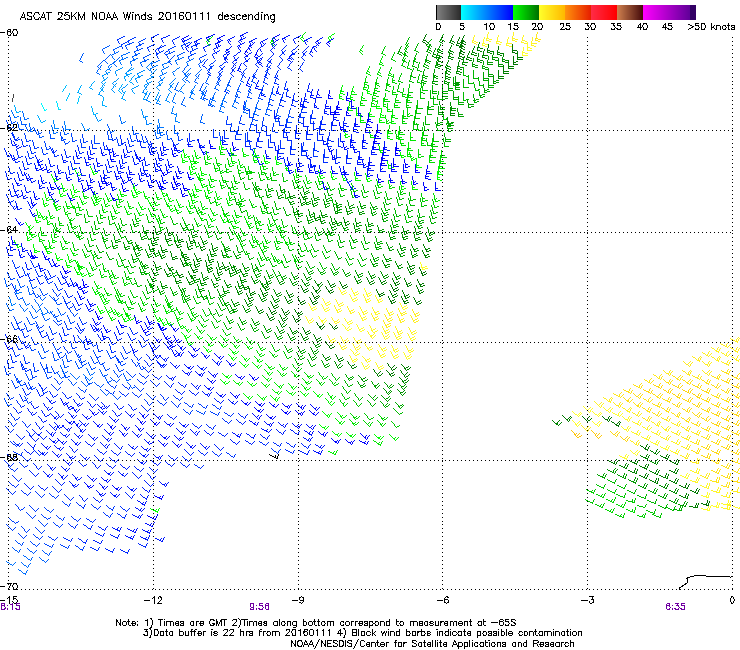The image size is (740, 650).
Task: Select the red 30–35 knots legend segment
Action: coord(604,12)
